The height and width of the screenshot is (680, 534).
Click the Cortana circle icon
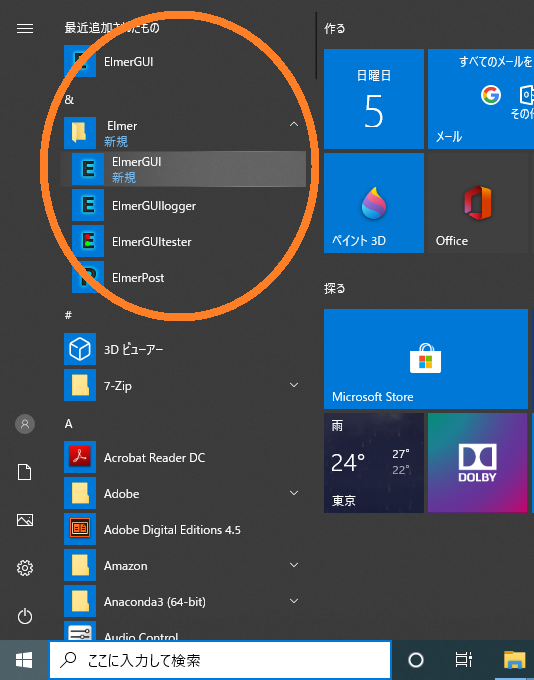coord(416,660)
